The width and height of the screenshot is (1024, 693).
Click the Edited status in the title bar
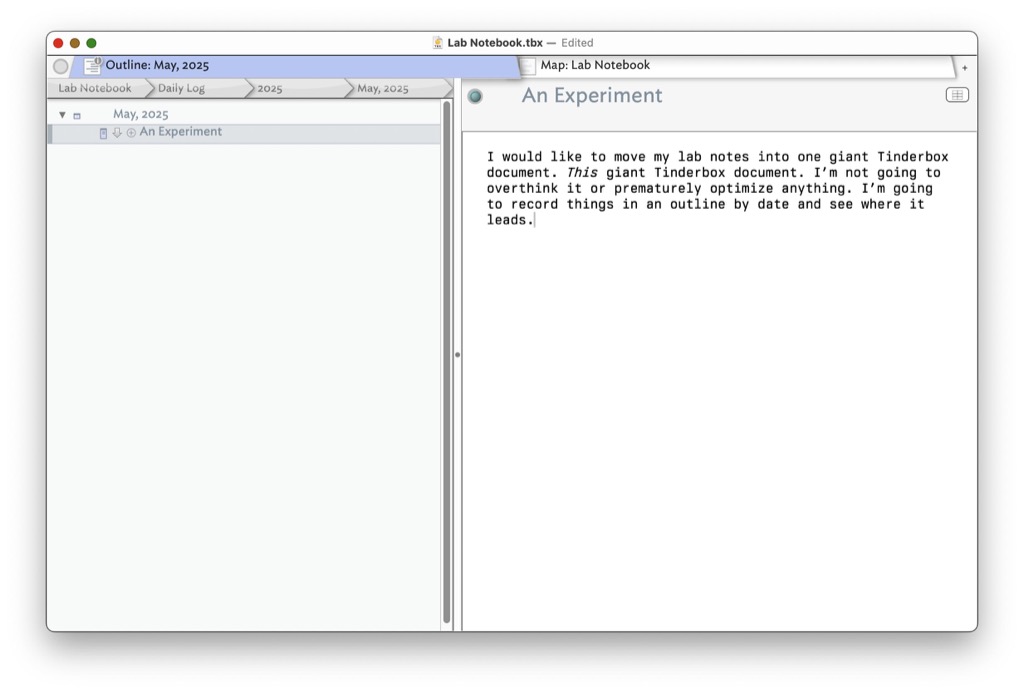[577, 42]
